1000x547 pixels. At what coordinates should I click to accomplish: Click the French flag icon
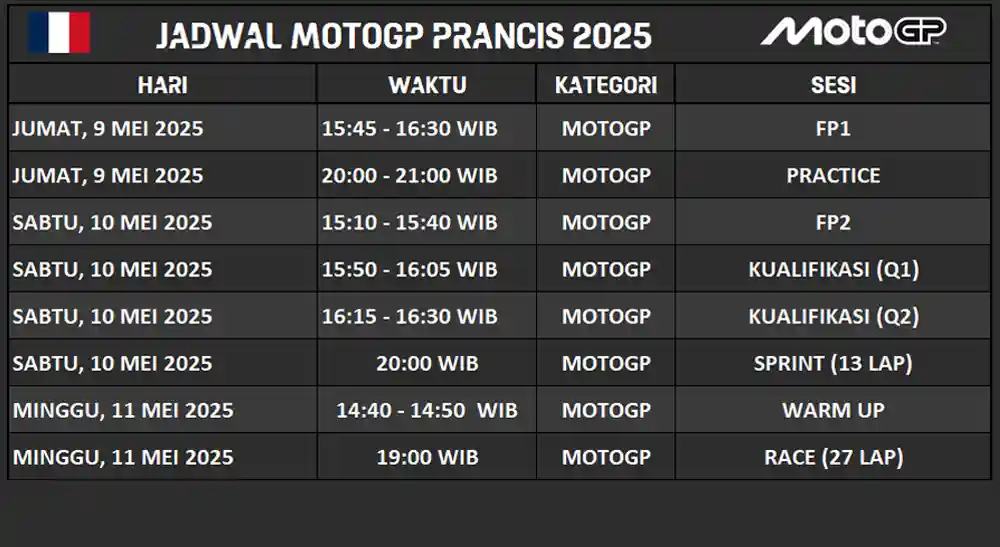coord(59,33)
